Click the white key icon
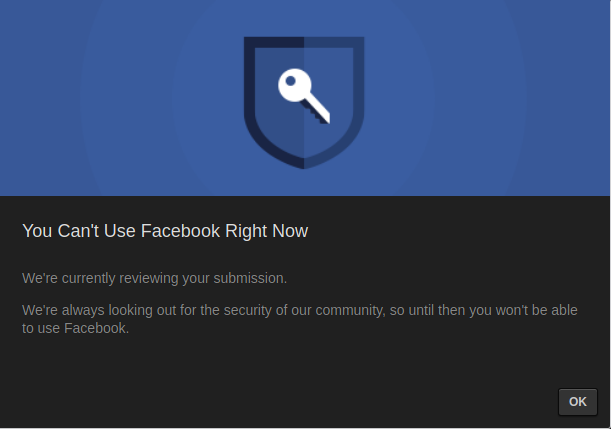The image size is (611, 429). pyautogui.click(x=304, y=96)
